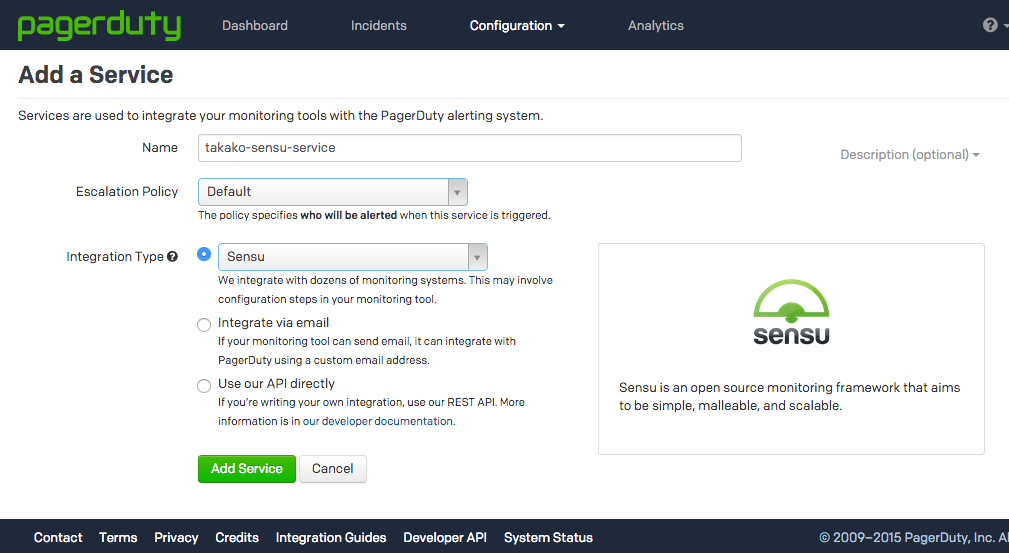Click the Add Service button

246,469
